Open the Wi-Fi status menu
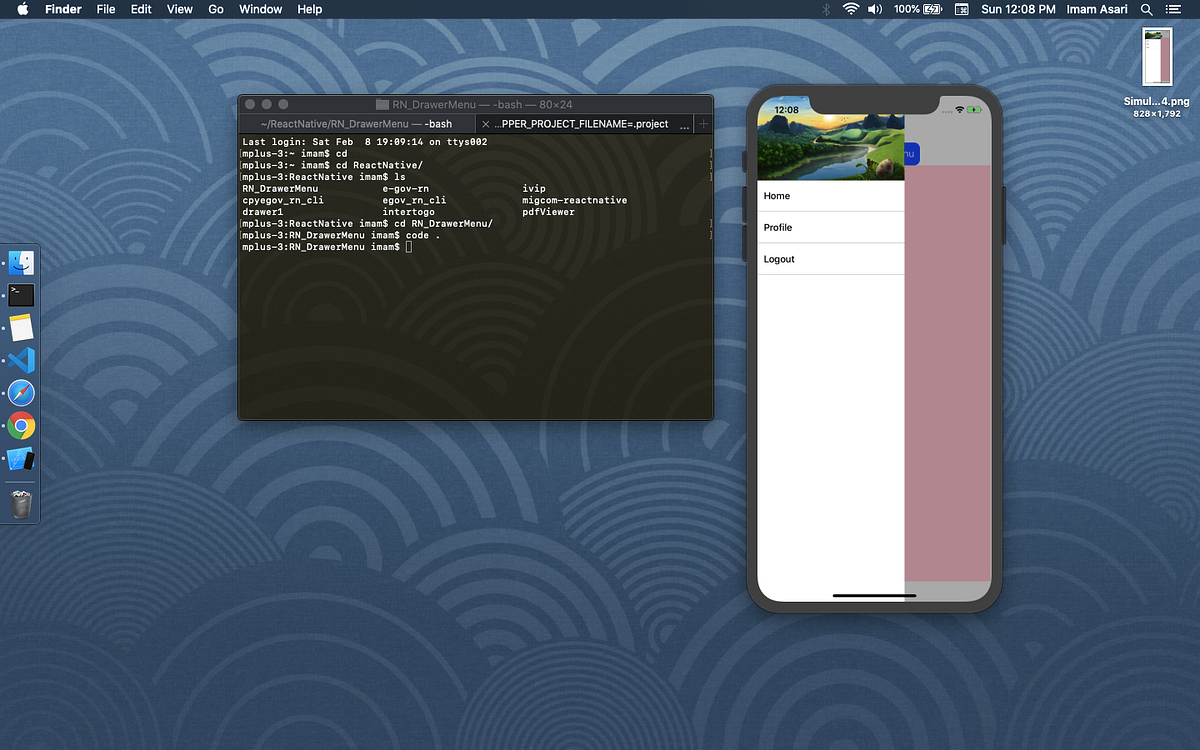 (852, 9)
